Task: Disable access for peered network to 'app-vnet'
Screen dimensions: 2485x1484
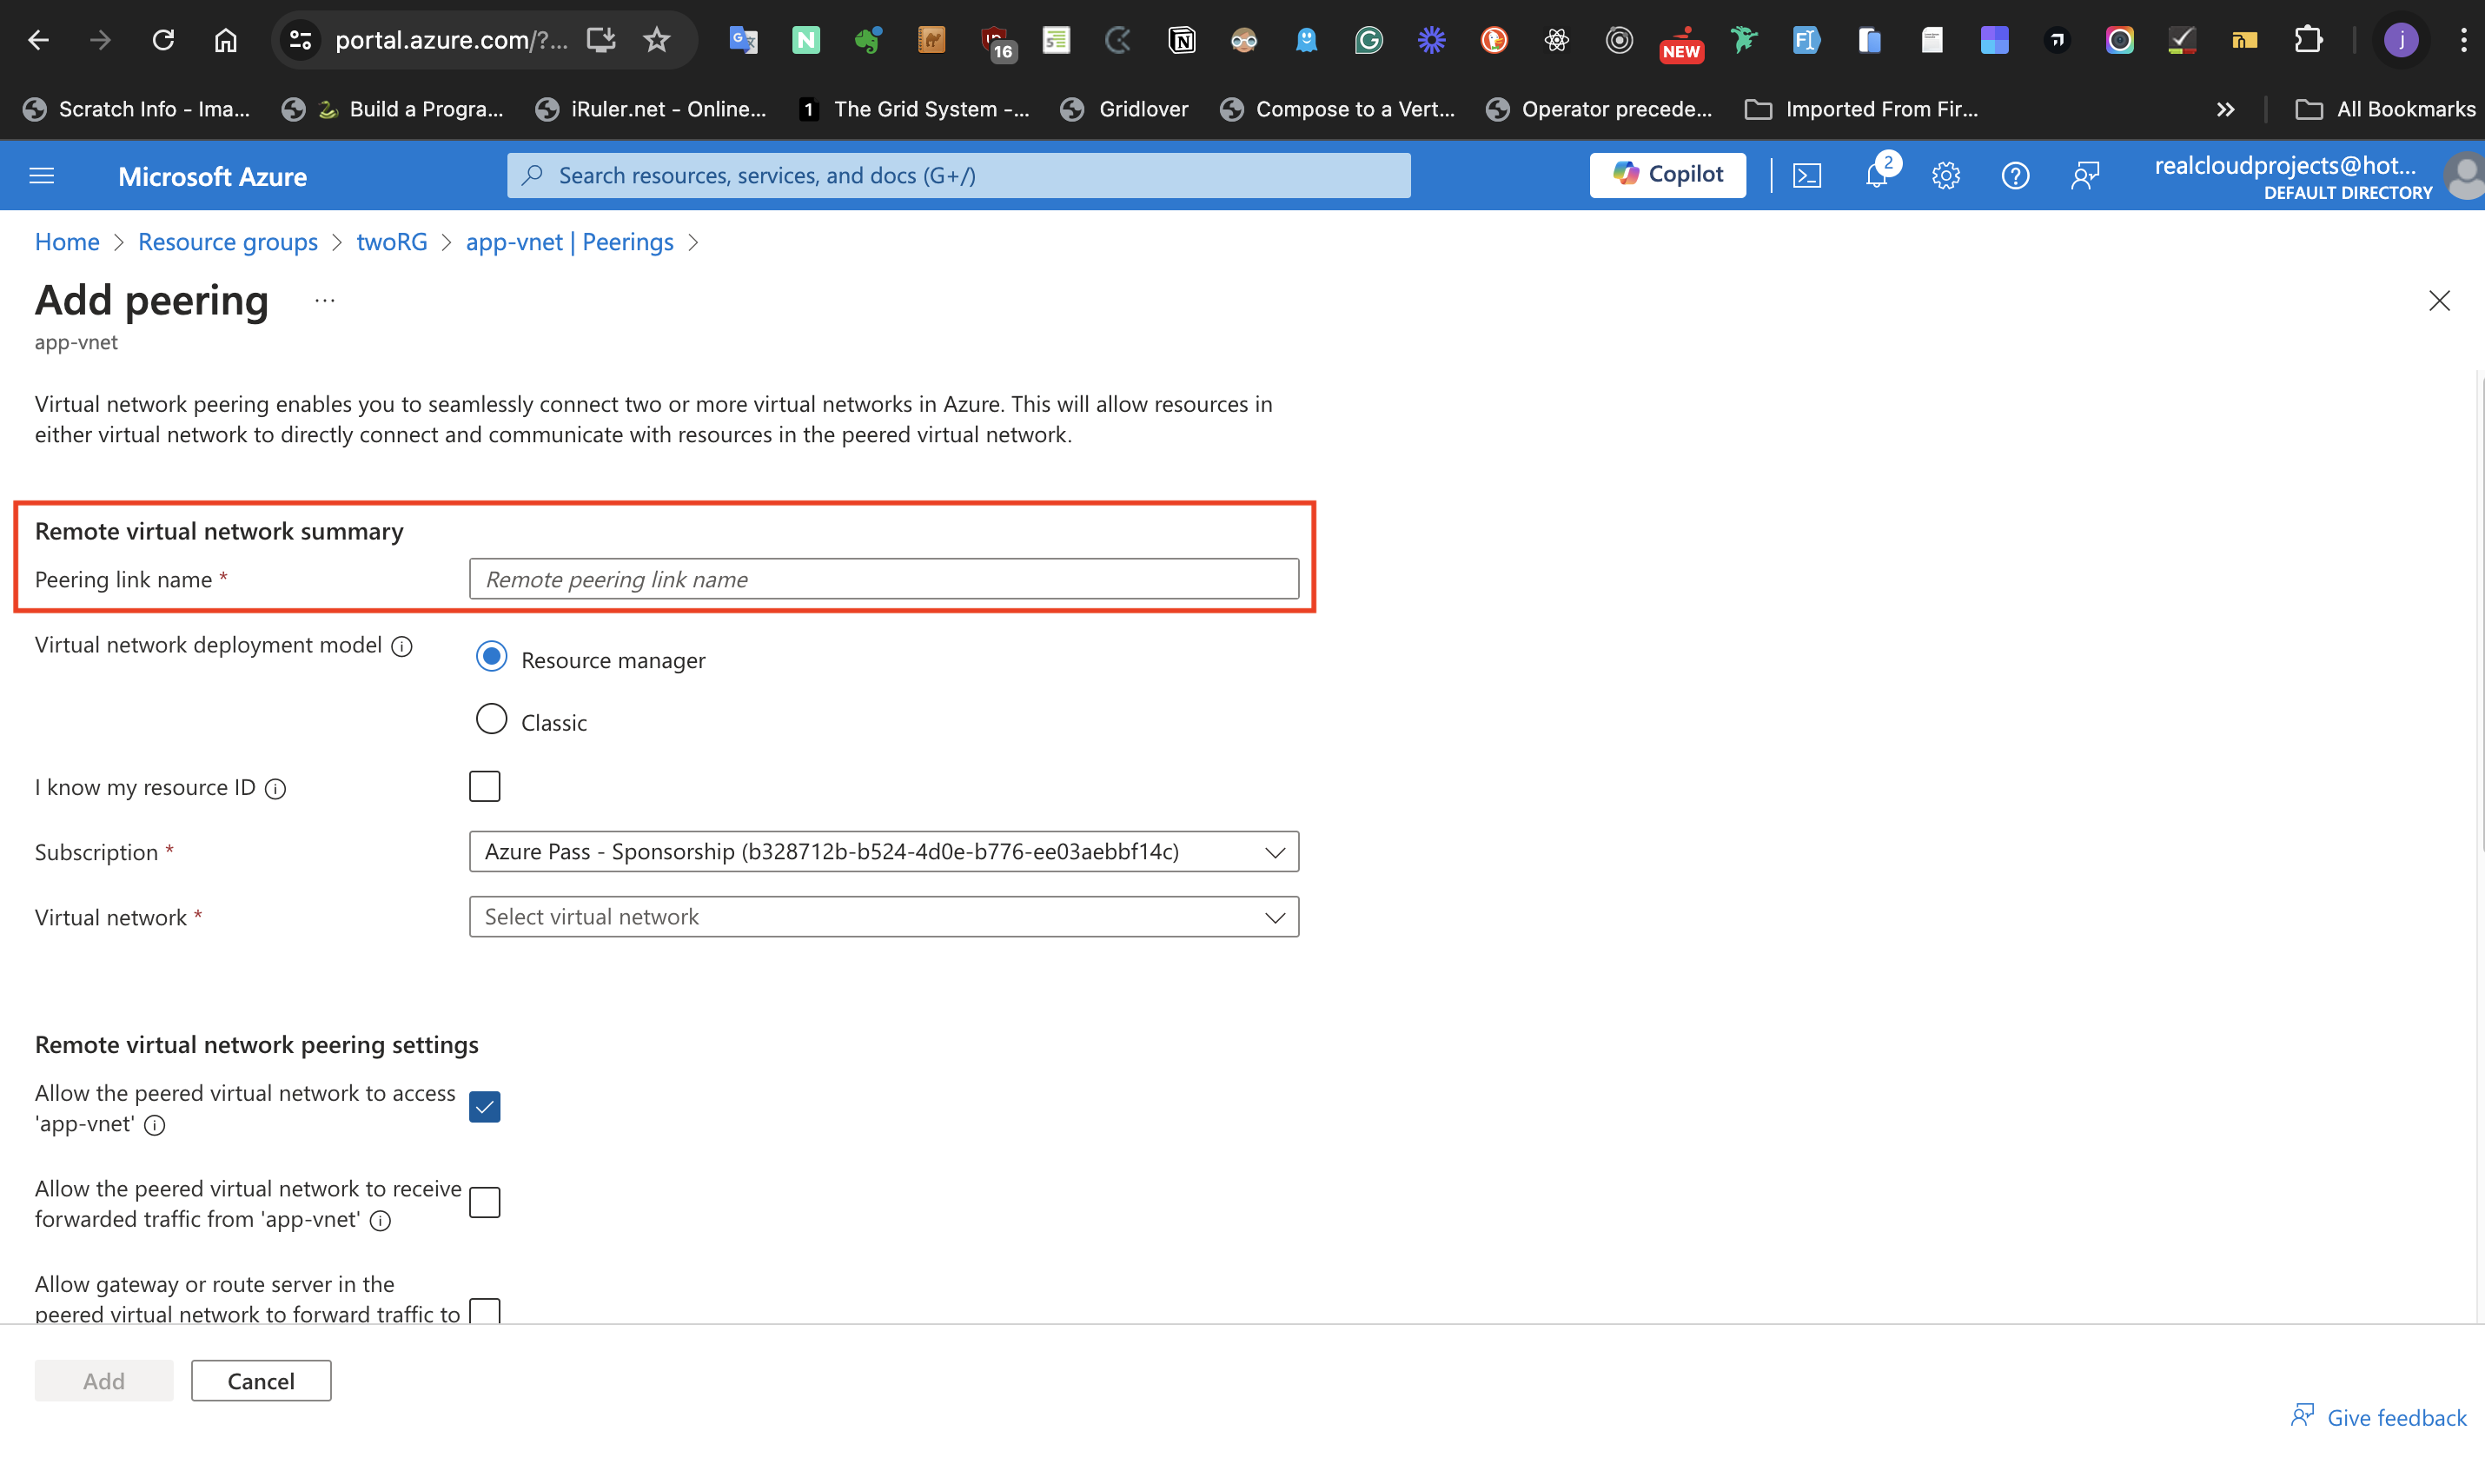Action: coord(484,1106)
